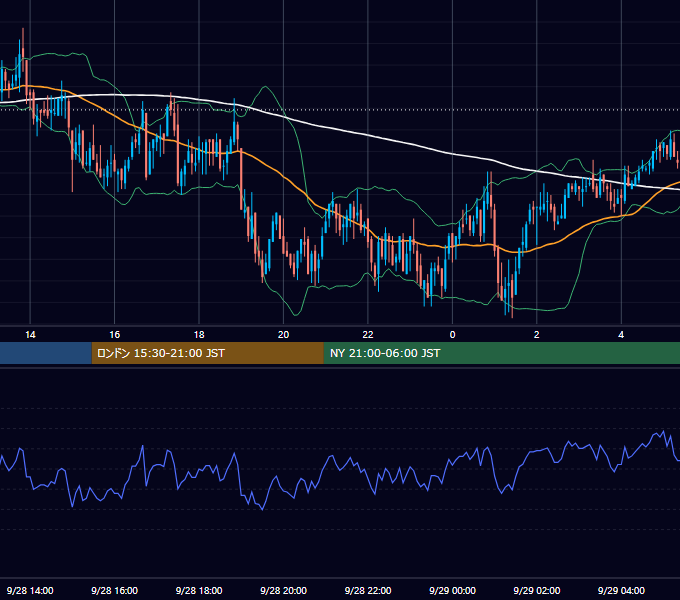Select the "9/28 22:00" date label
Viewport: 680px width, 600px height.
tap(368, 590)
